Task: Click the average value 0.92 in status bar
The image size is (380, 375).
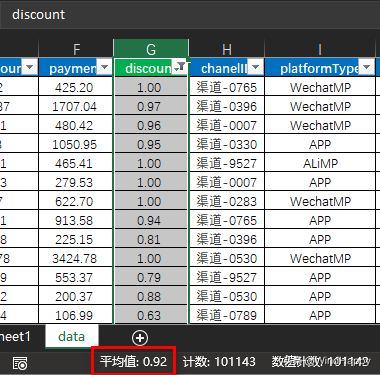Action: point(133,361)
